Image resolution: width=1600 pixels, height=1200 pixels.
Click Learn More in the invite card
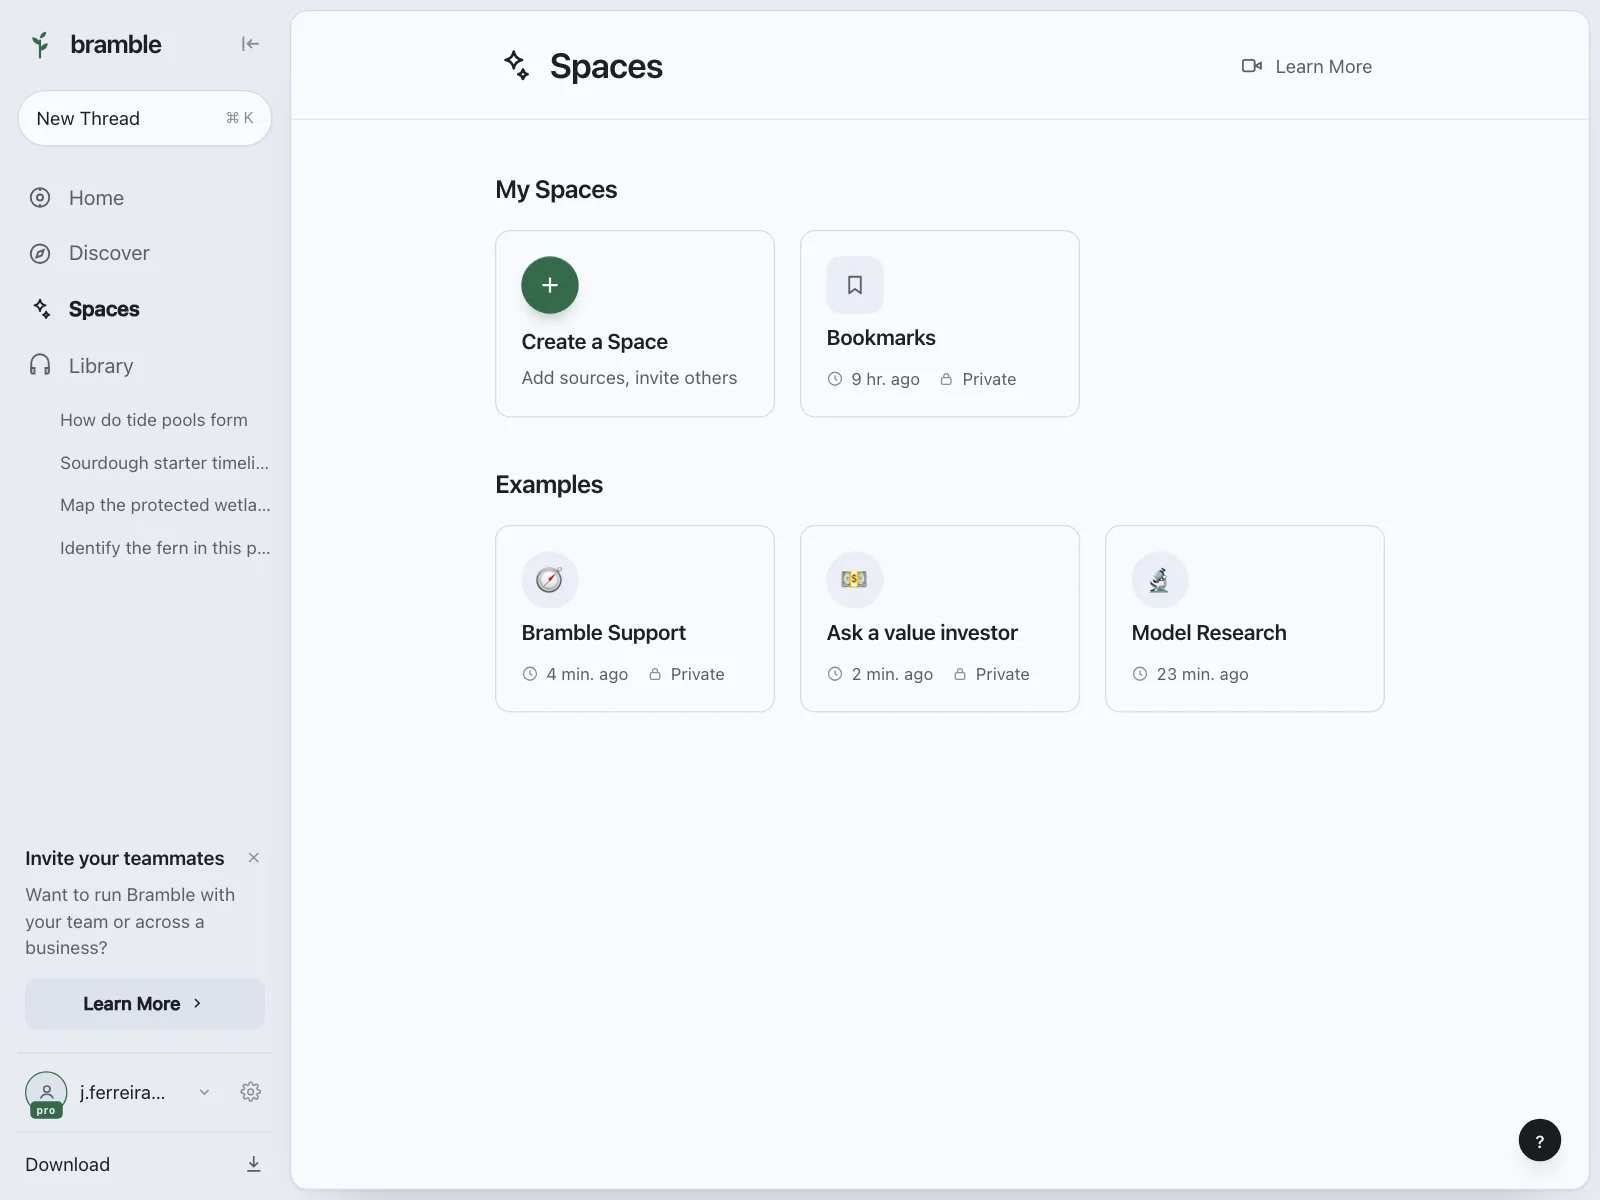[x=145, y=1003]
